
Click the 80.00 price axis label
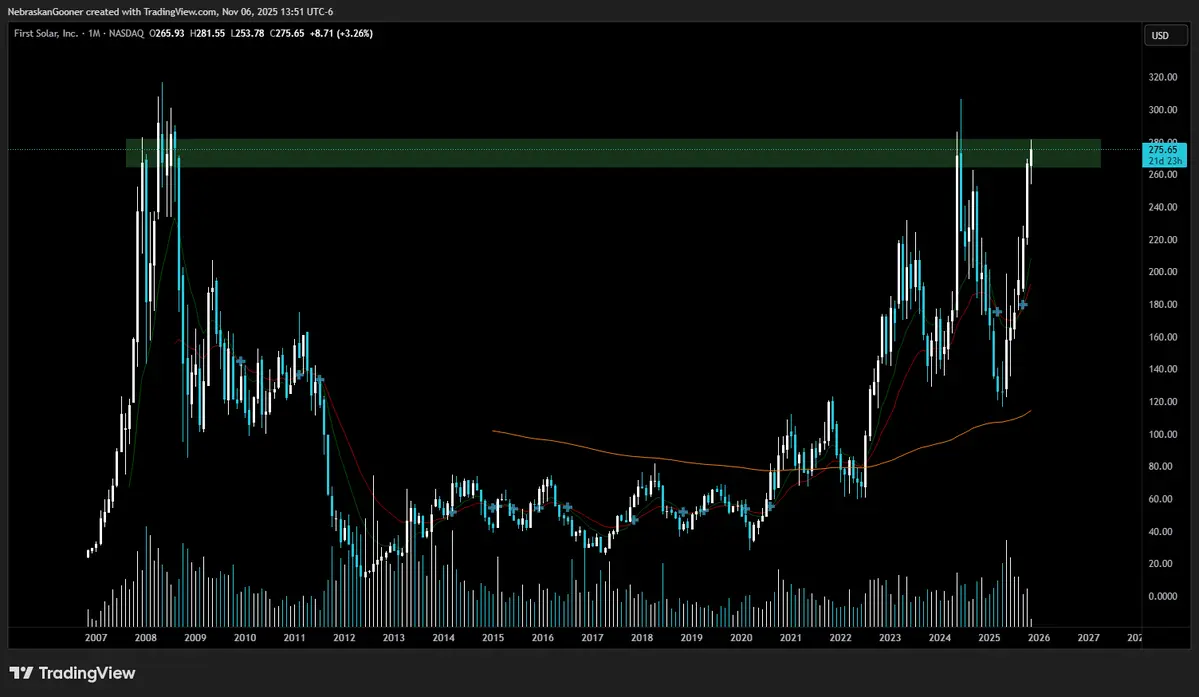[x=1161, y=466]
